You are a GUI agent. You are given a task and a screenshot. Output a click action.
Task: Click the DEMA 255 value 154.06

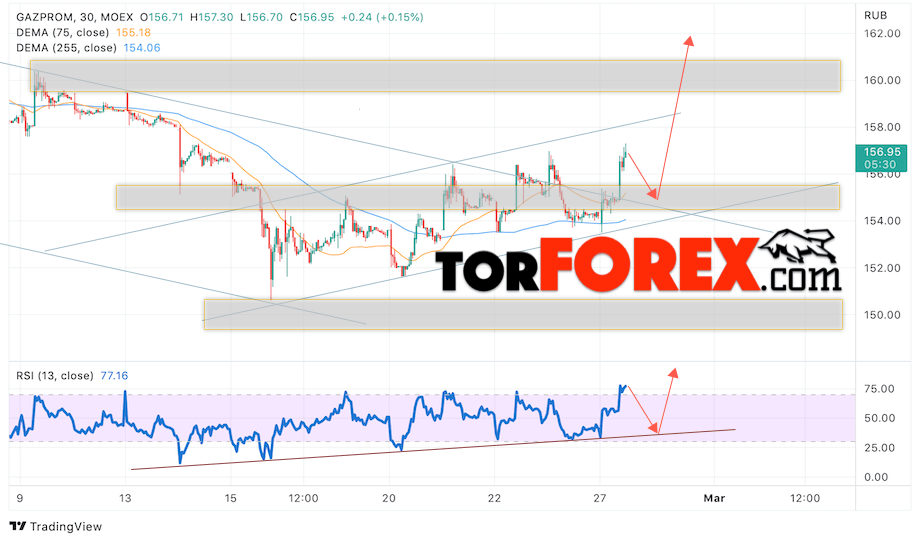point(141,48)
